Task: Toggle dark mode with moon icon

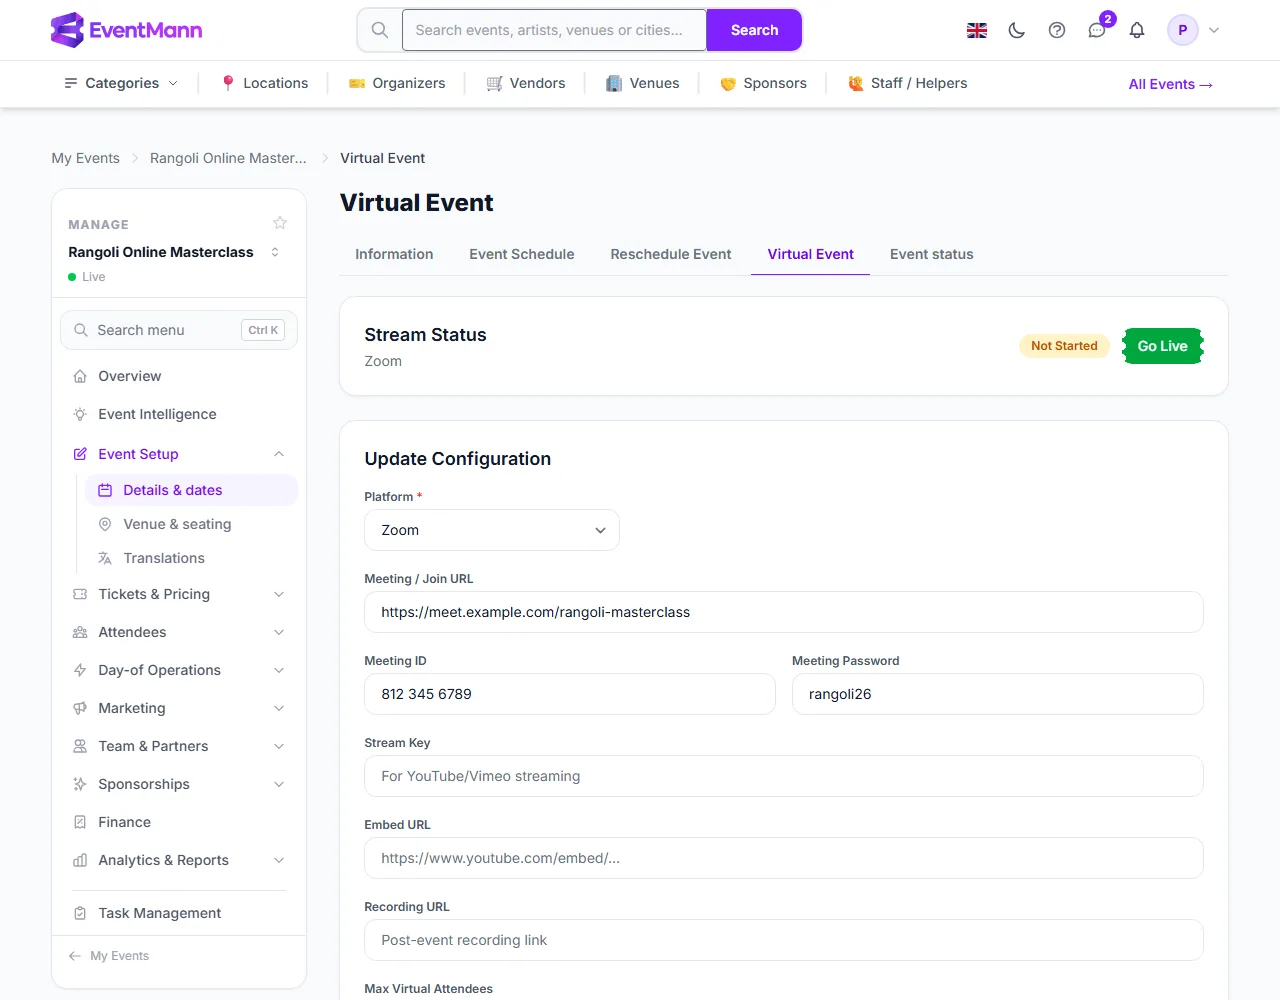Action: (1017, 30)
